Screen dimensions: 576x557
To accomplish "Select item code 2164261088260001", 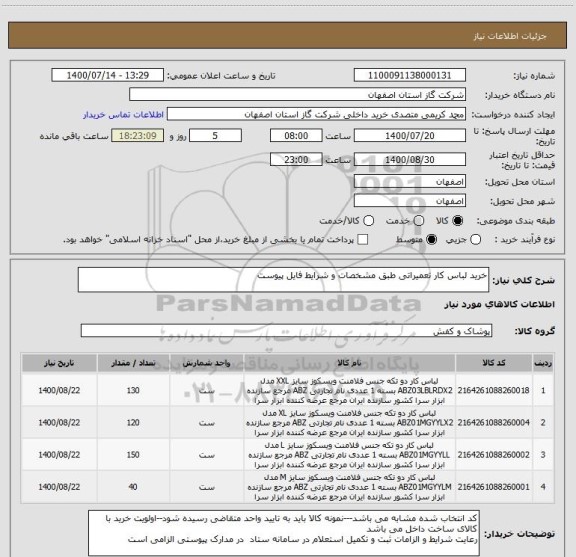I will coord(494,487).
